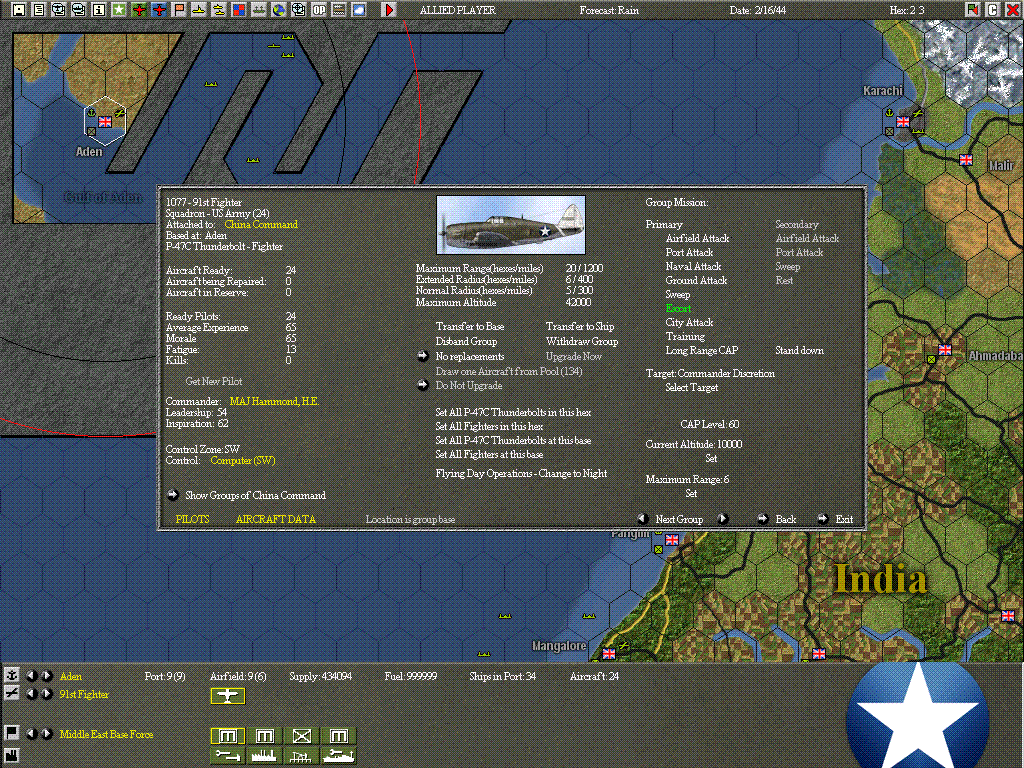Viewport: 1024px width, 768px height.
Task: Click the Computer (SW) control link
Action: coord(243,460)
